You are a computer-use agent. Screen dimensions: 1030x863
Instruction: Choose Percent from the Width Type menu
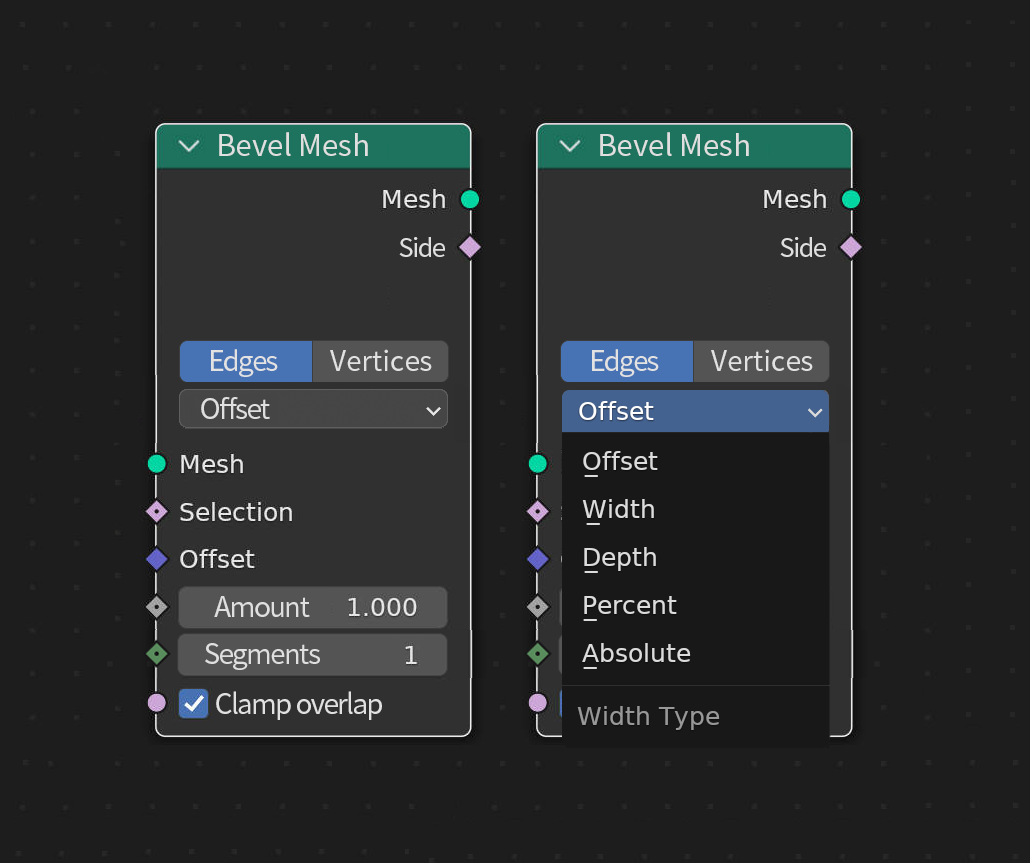pyautogui.click(x=695, y=606)
